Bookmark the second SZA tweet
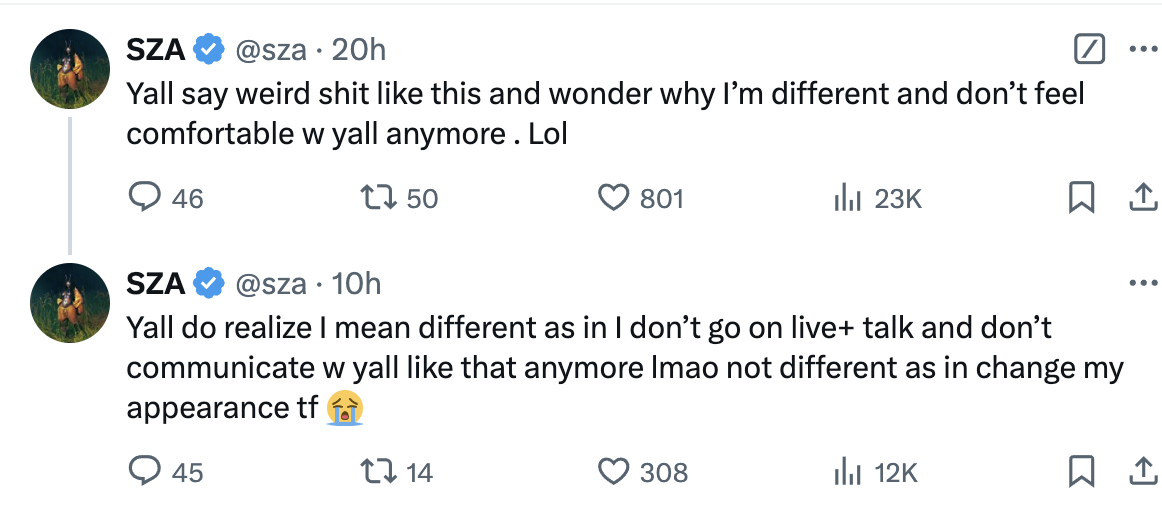 click(x=1081, y=471)
